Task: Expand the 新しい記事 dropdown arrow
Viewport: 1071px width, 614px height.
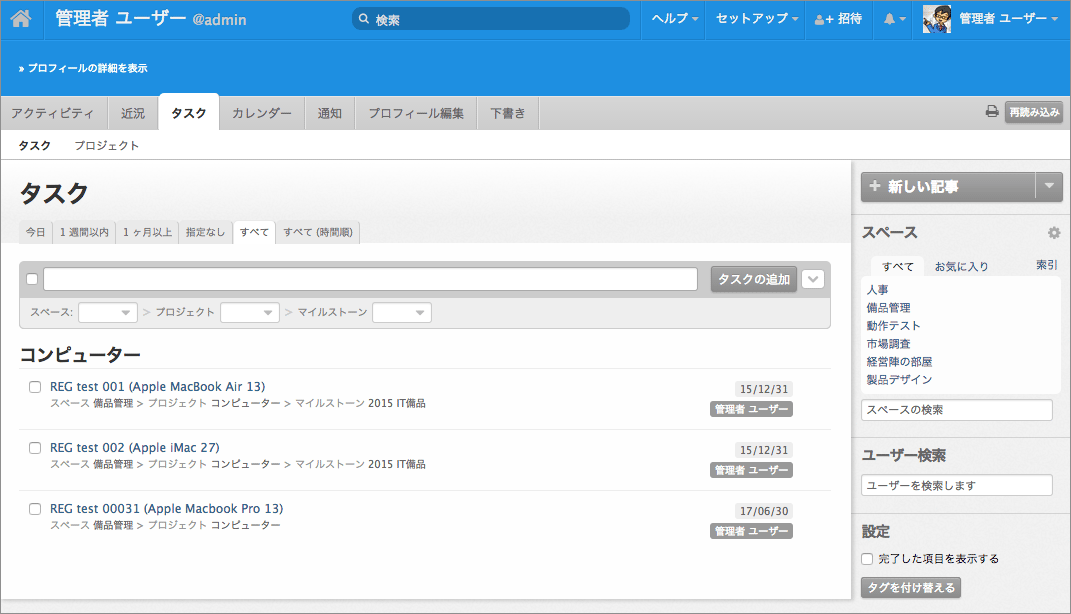Action: point(1049,186)
